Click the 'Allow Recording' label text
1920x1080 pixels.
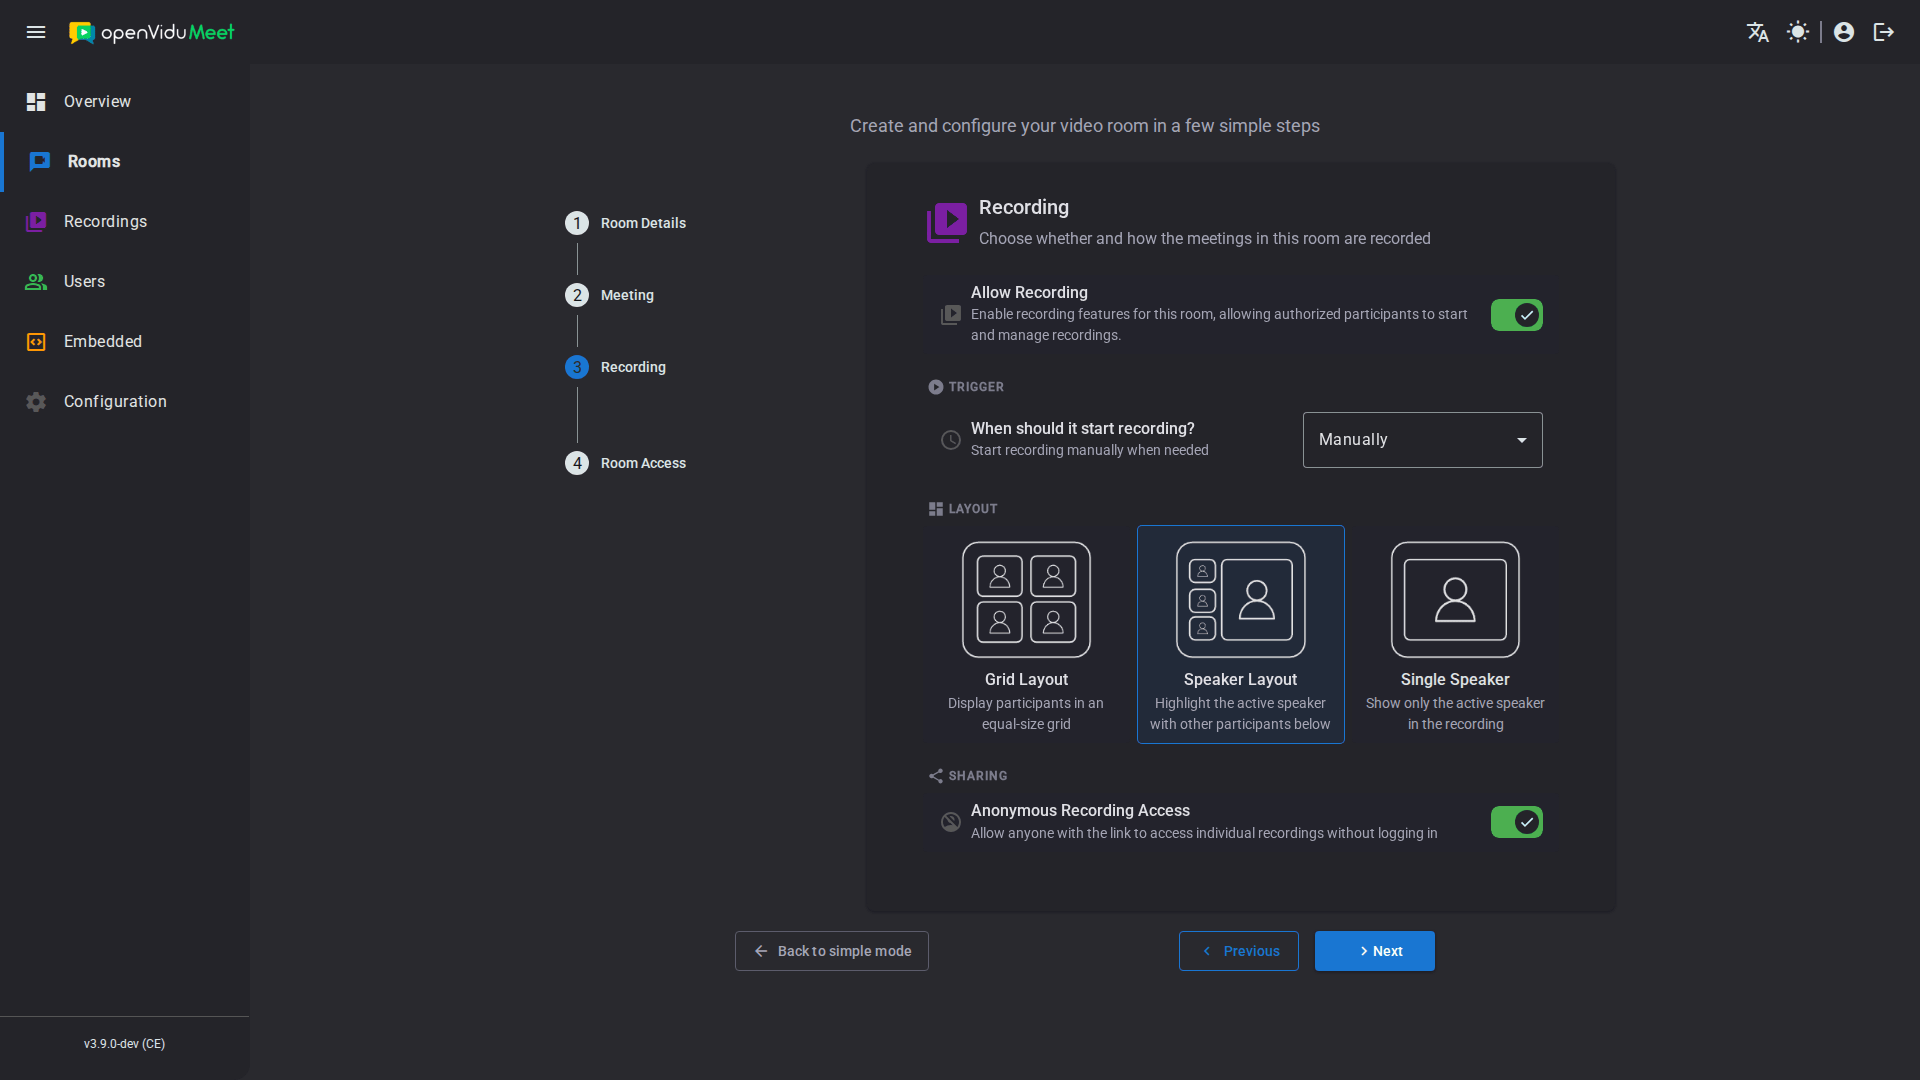coord(1029,293)
